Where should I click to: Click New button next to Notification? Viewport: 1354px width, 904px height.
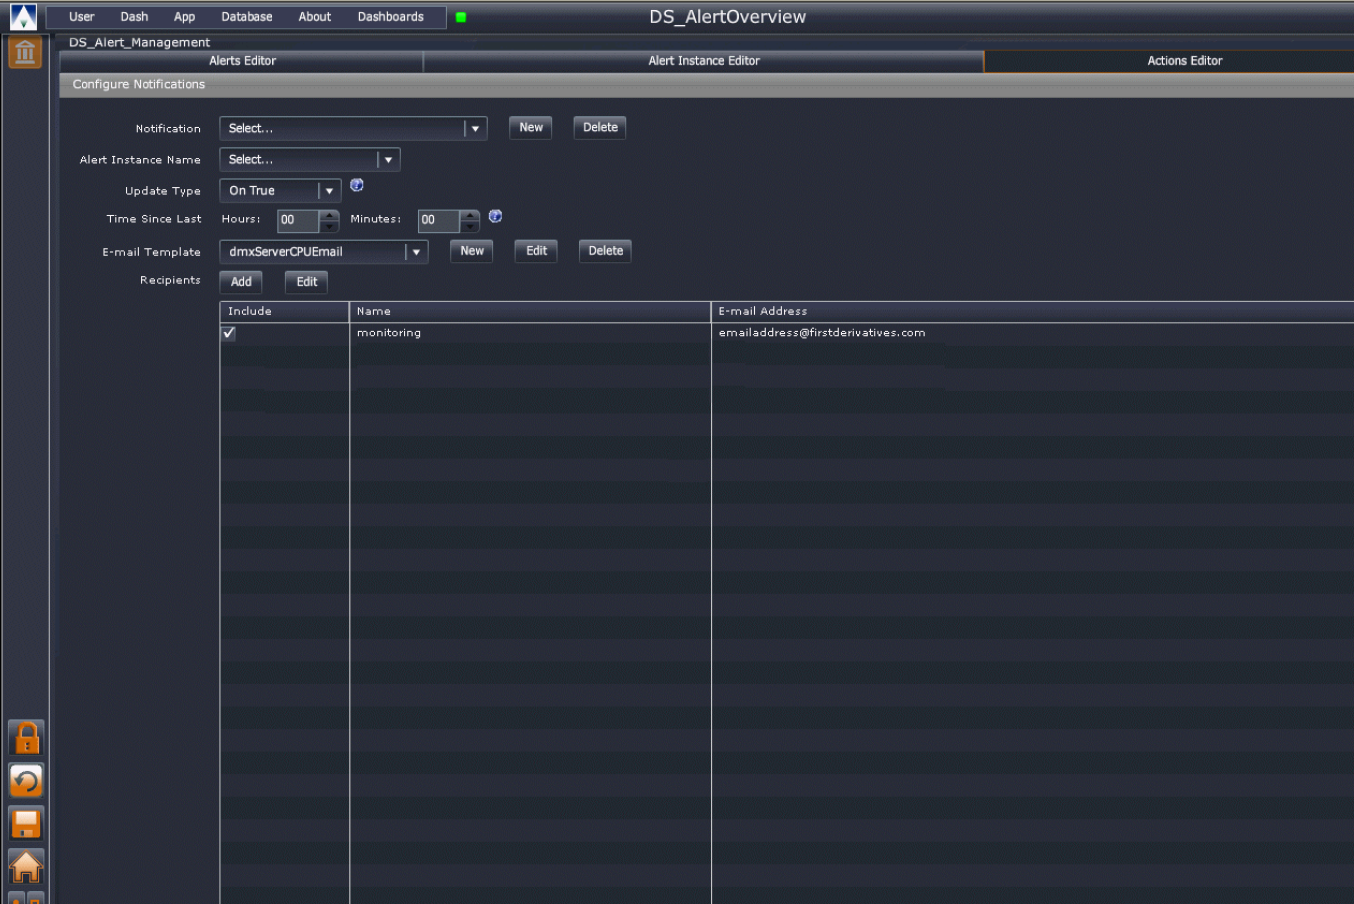[x=531, y=128]
